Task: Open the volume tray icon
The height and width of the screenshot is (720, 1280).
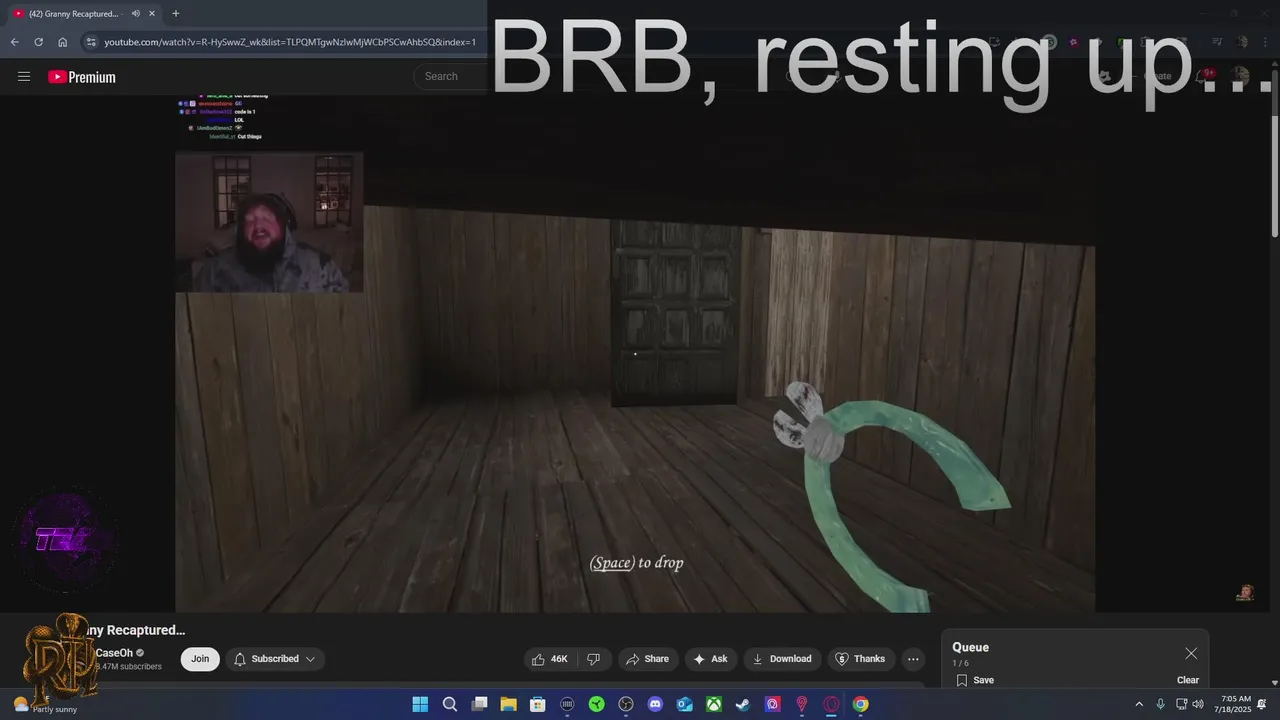Action: click(1198, 704)
